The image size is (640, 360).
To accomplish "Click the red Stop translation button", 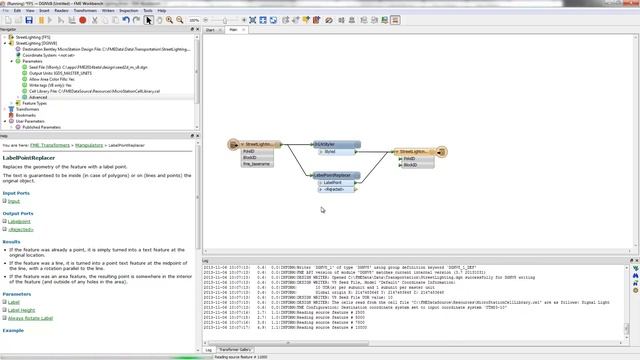I will (83, 20).
